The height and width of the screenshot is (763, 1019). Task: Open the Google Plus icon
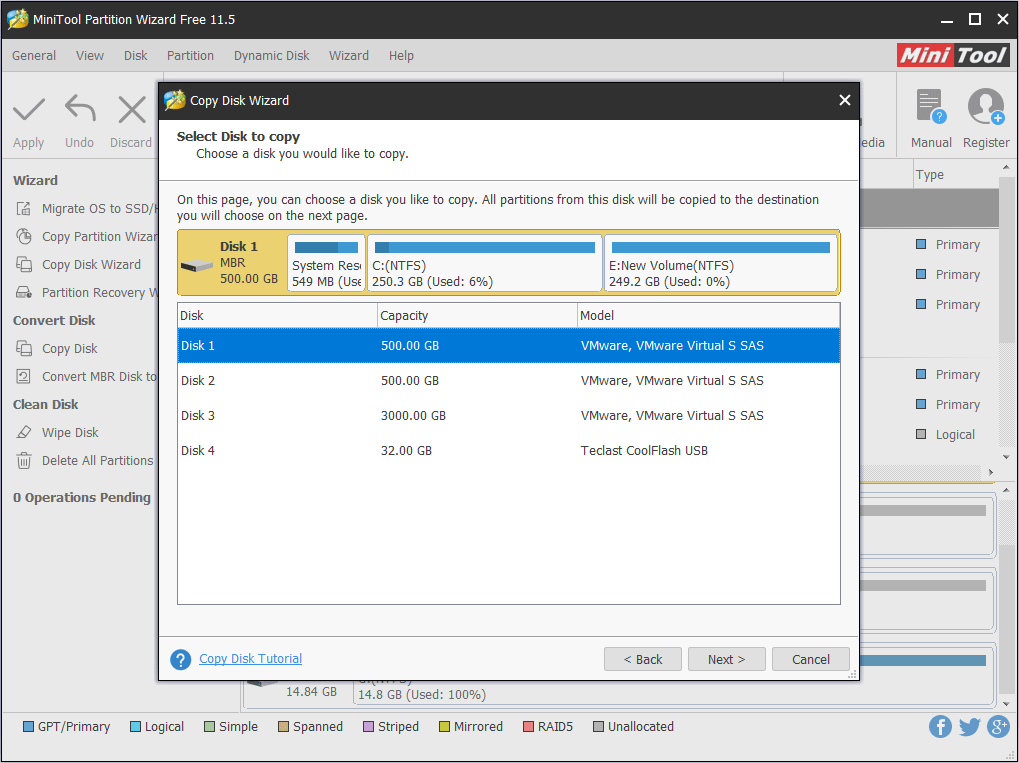click(x=998, y=727)
